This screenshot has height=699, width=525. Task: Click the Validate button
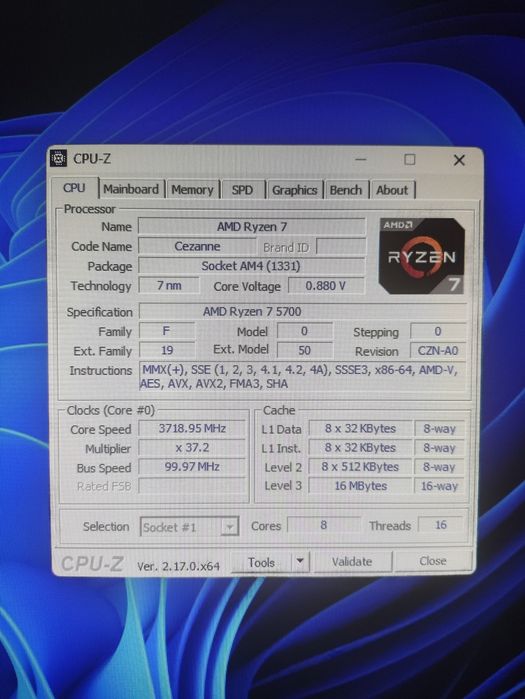[x=352, y=561]
